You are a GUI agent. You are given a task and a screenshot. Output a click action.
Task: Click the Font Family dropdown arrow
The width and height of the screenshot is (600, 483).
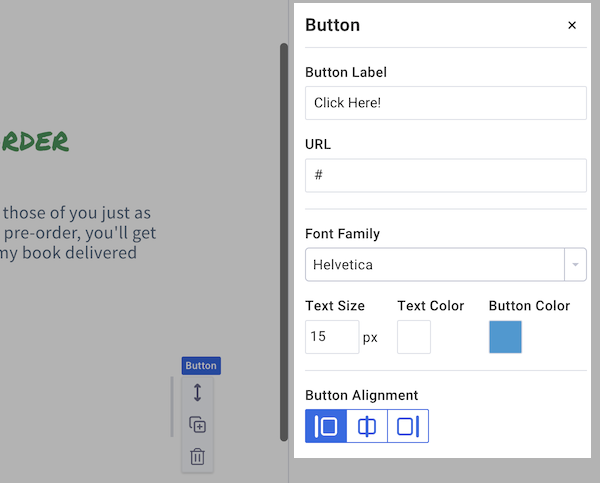[x=575, y=265]
